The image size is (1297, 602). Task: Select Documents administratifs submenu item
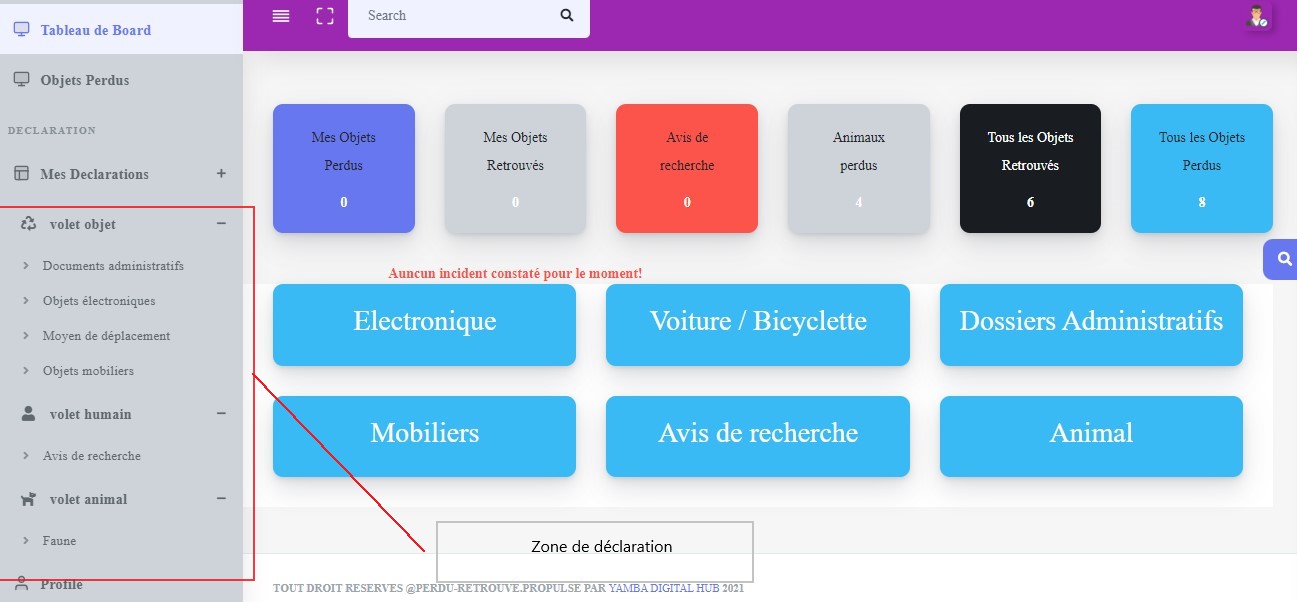click(x=113, y=266)
